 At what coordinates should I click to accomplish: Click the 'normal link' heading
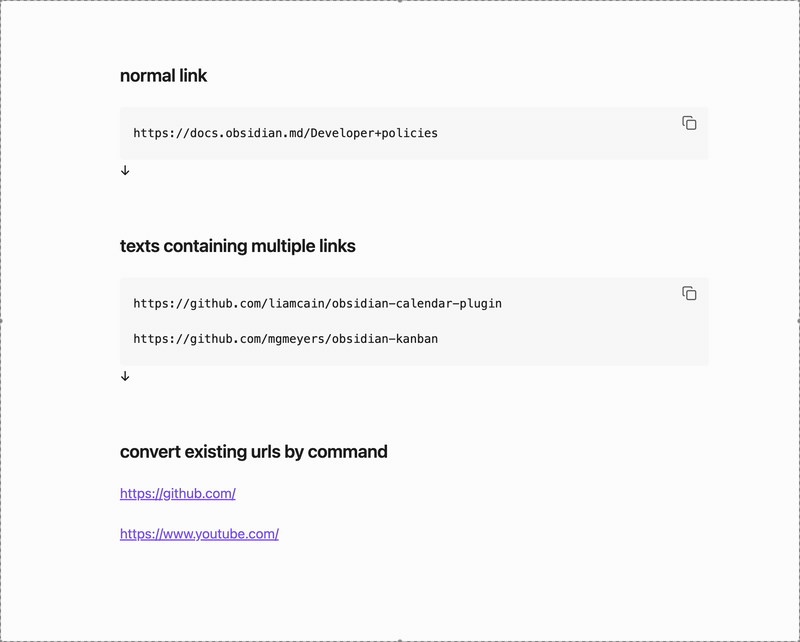click(x=163, y=75)
